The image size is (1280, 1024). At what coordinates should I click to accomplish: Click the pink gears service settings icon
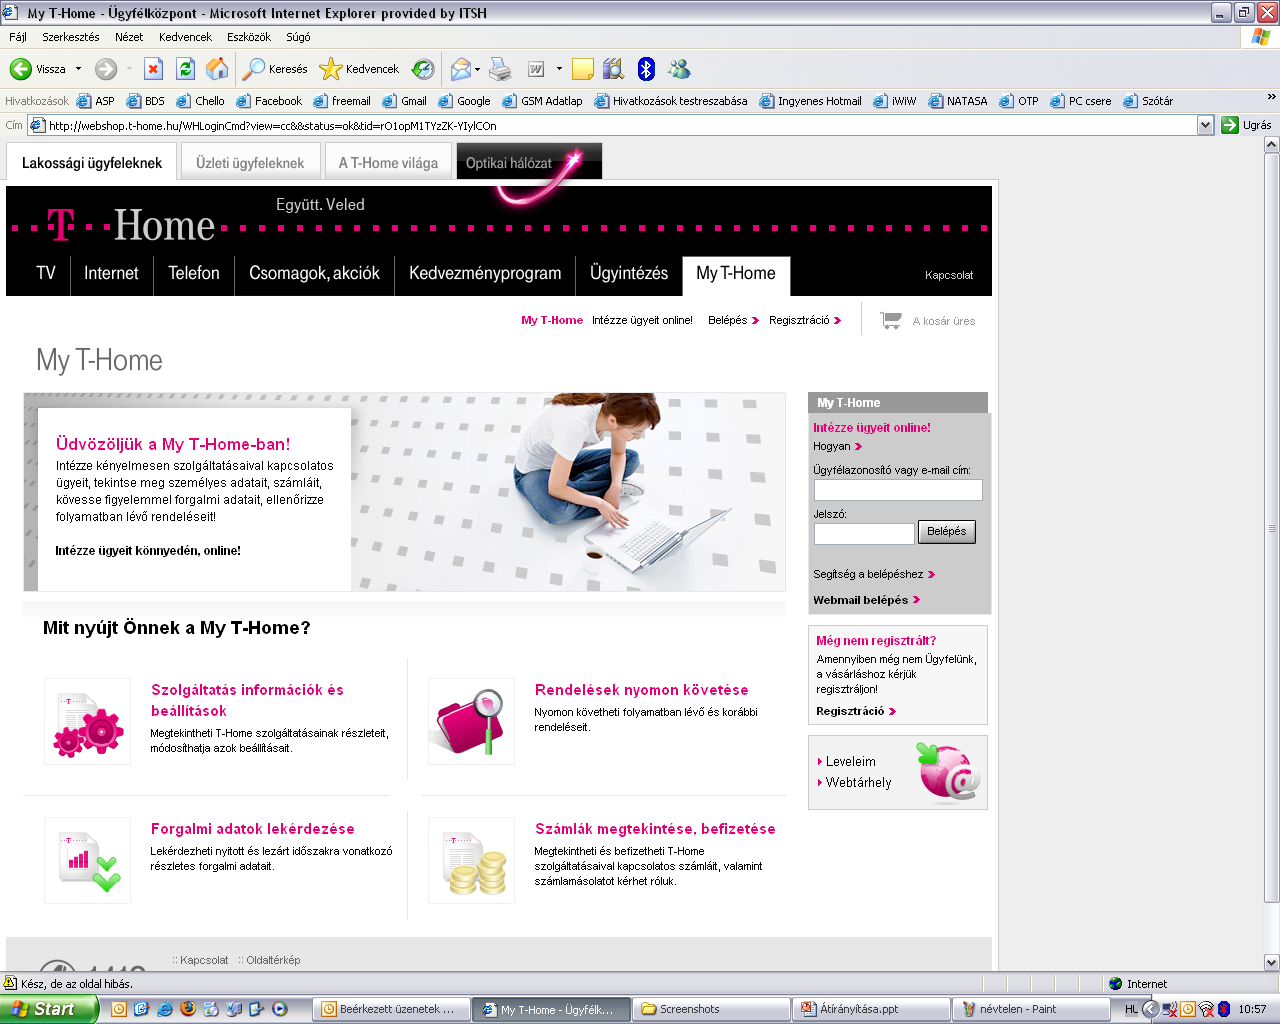click(x=88, y=722)
